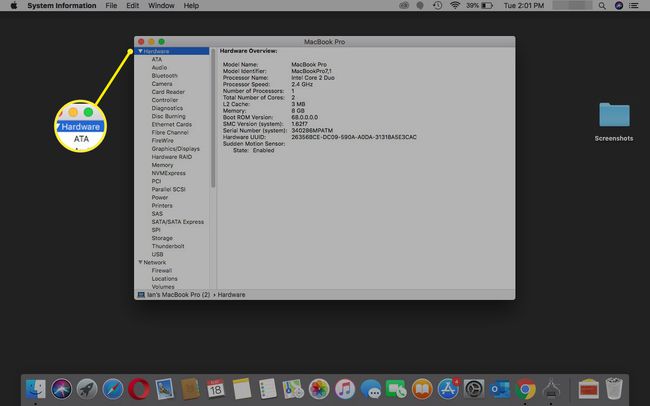
Task: Select Card Reader in the sidebar
Action: [x=168, y=92]
